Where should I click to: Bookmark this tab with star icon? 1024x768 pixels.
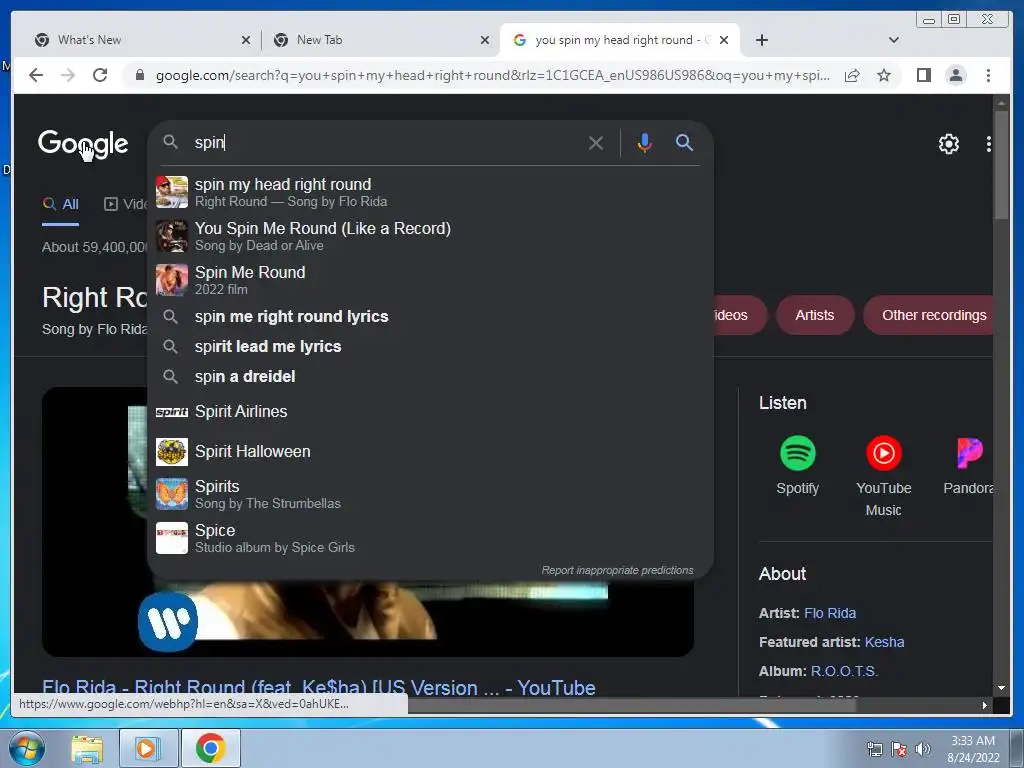pos(884,76)
